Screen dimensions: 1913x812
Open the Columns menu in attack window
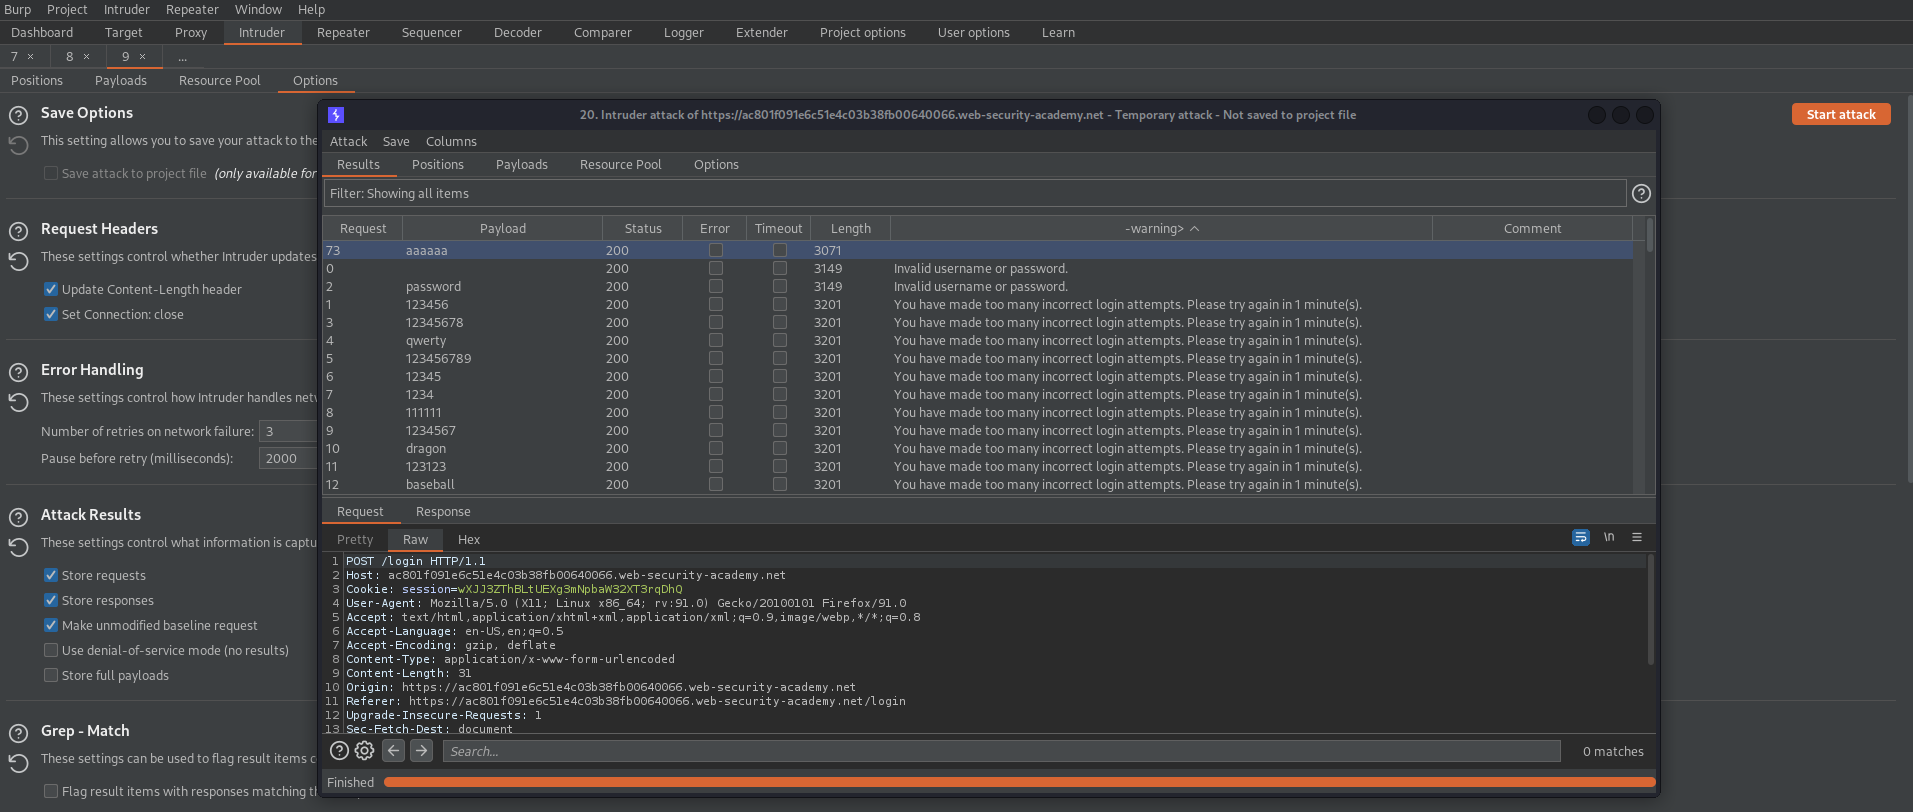point(451,142)
